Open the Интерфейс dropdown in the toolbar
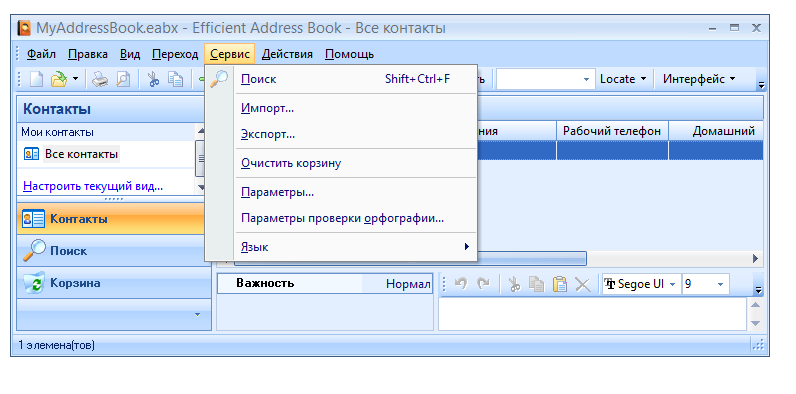Image resolution: width=796 pixels, height=394 pixels. pos(699,79)
